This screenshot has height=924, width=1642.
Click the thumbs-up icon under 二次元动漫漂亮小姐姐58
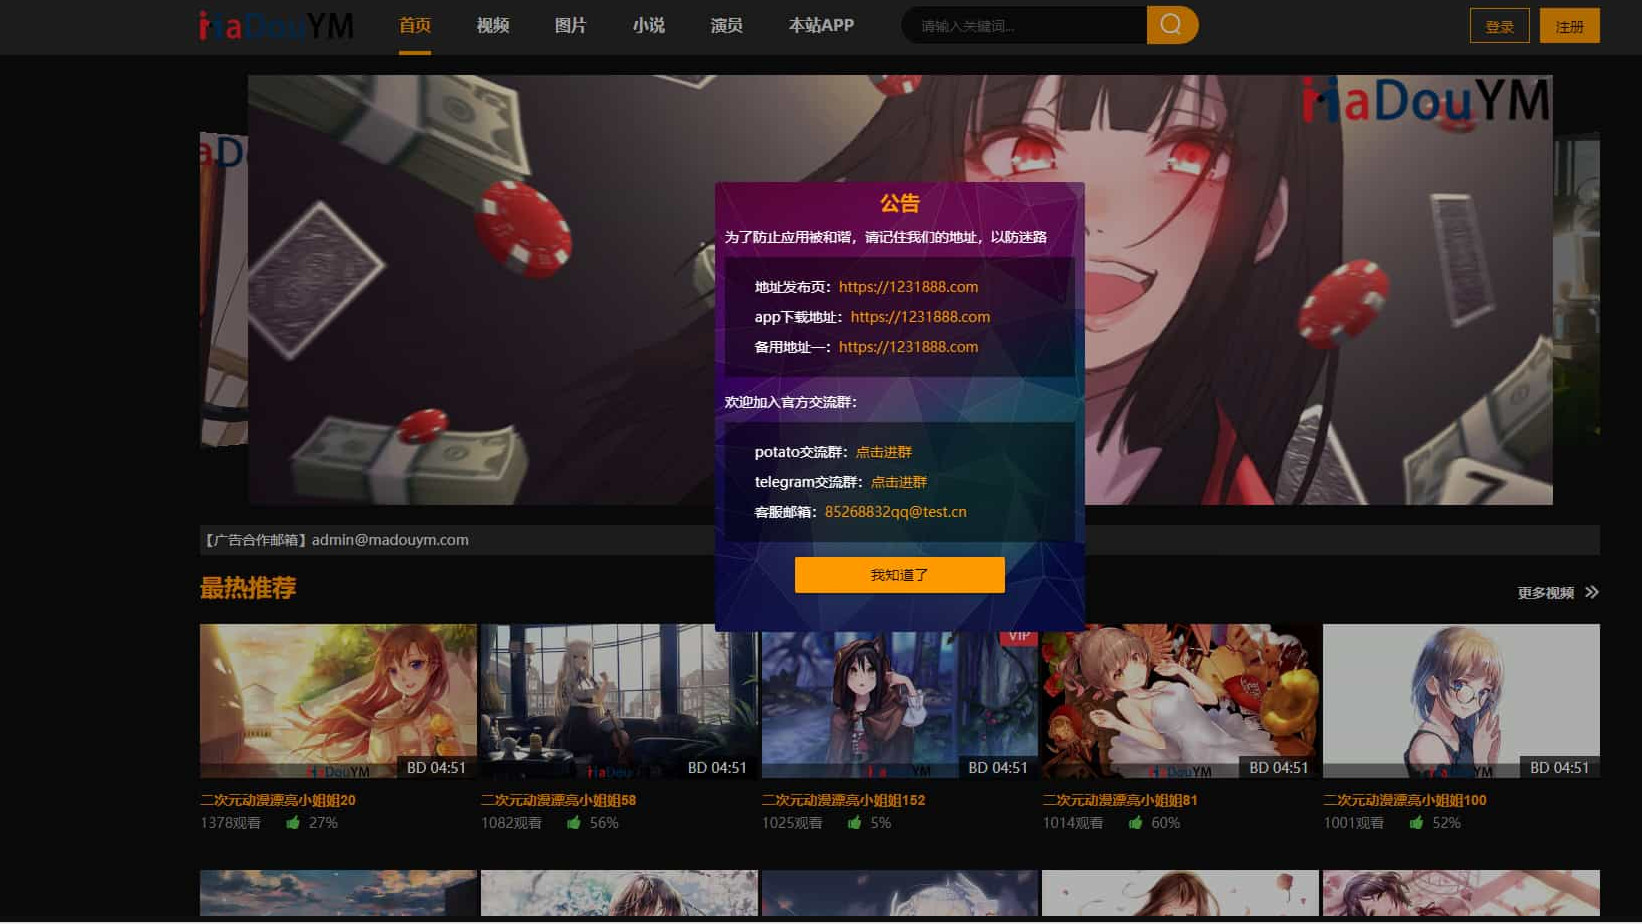[573, 822]
